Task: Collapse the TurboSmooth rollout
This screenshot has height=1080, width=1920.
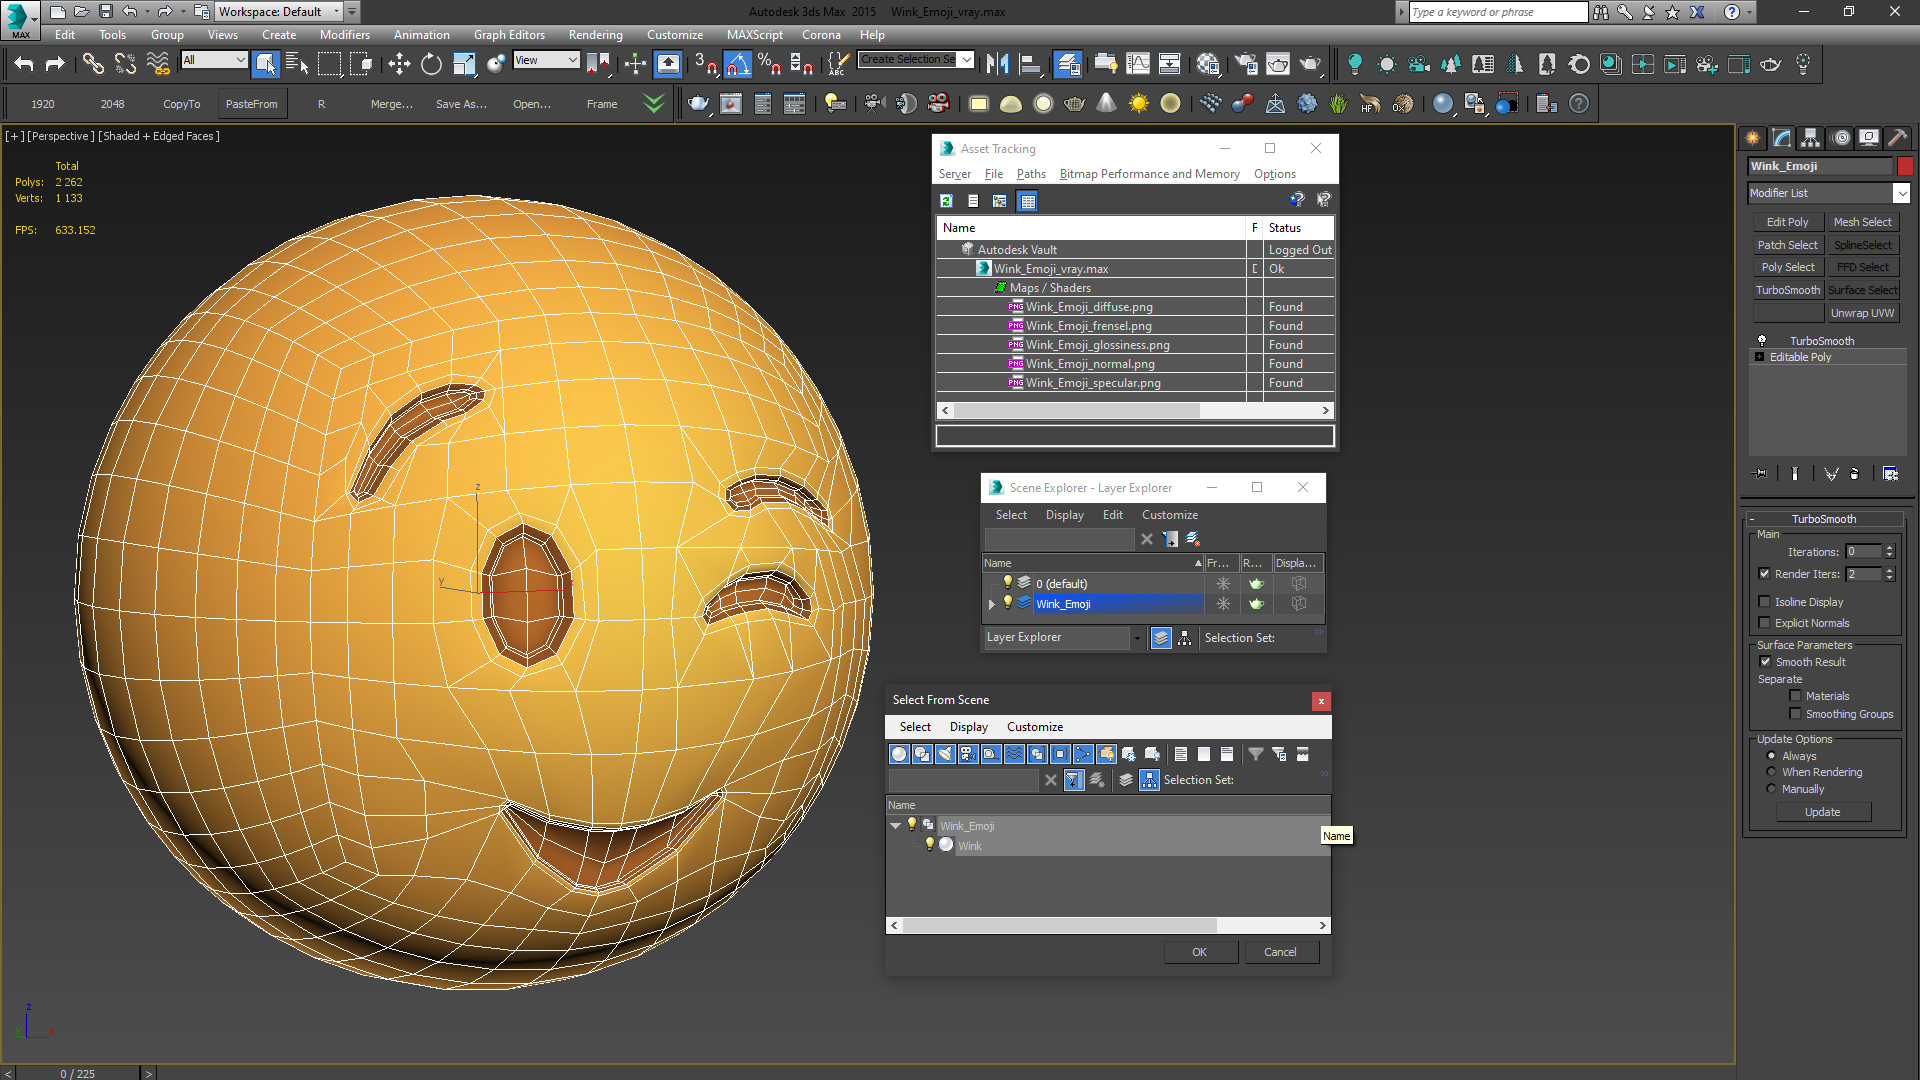Action: [1752, 518]
